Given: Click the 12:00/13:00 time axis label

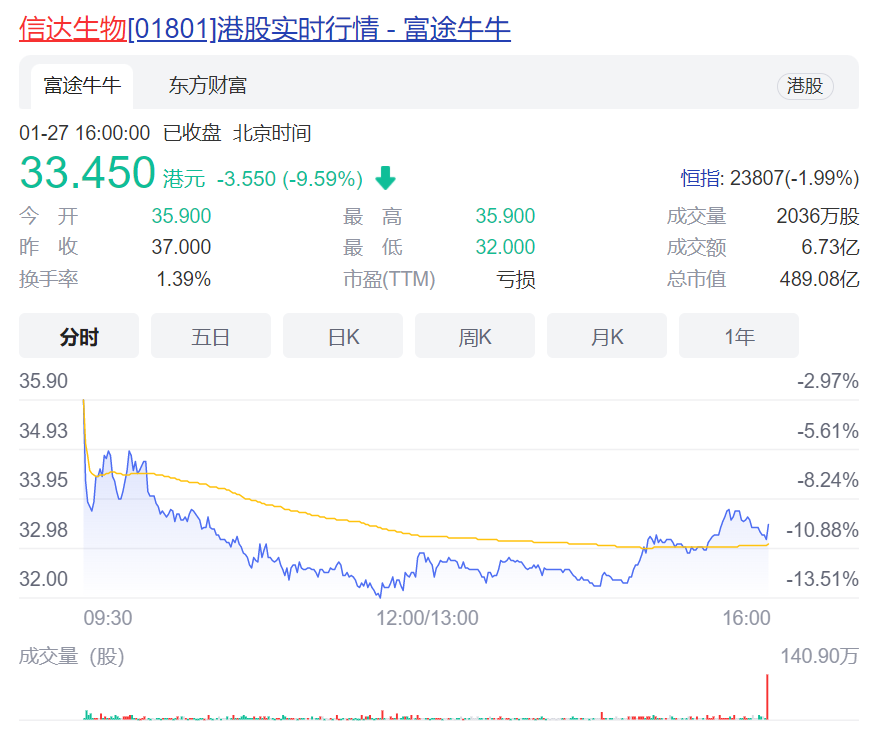Looking at the screenshot, I should coord(428,618).
